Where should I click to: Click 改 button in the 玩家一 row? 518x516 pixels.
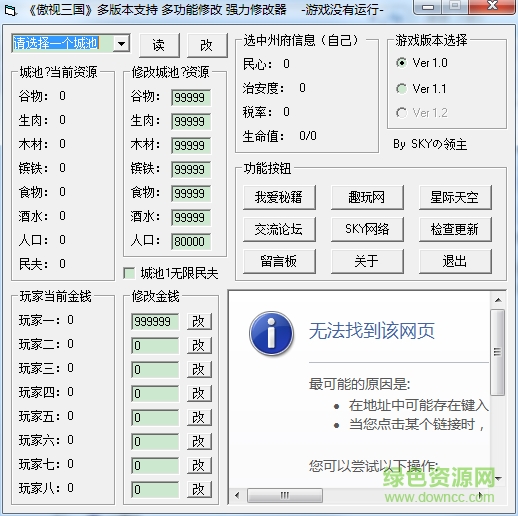click(x=199, y=321)
